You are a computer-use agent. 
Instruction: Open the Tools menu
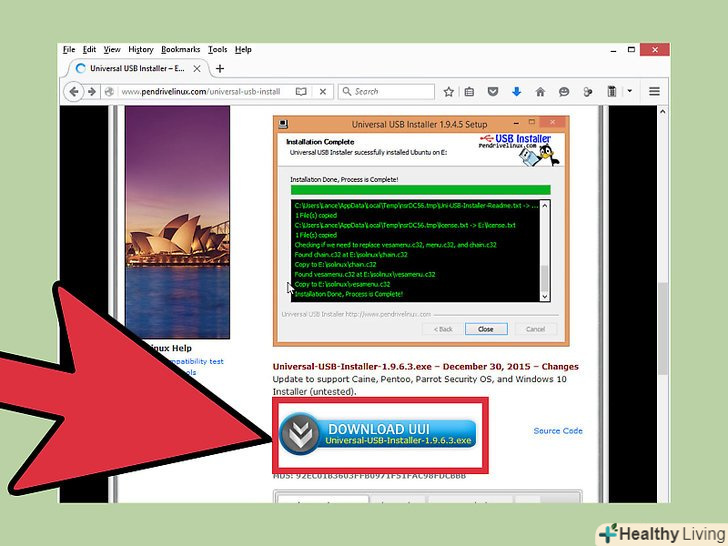click(x=217, y=50)
